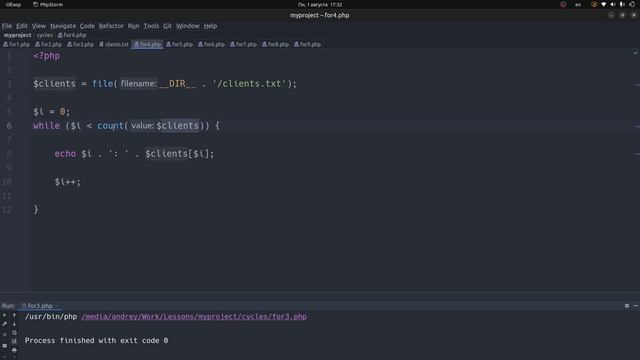This screenshot has height=360, width=640.
Task: Hide the Run tool window
Action: point(636,306)
